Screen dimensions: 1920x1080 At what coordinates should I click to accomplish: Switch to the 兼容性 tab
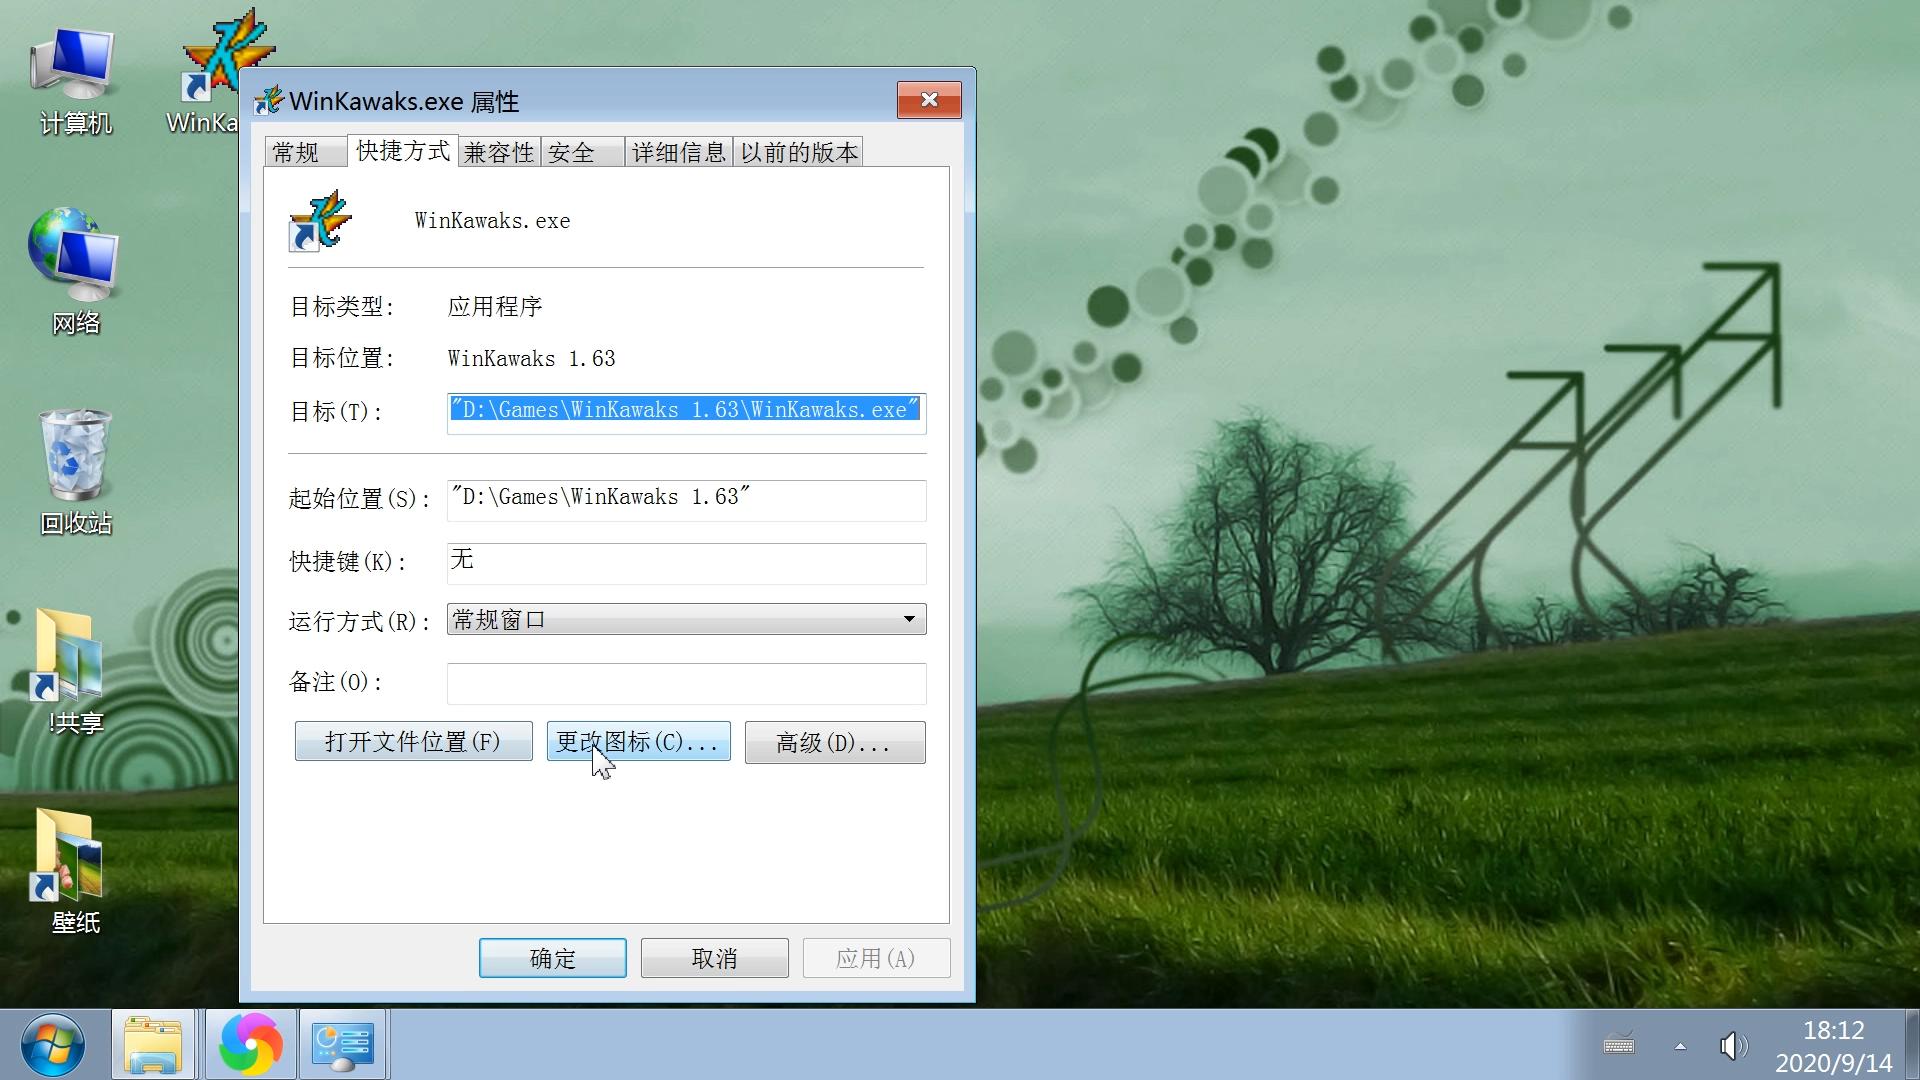pos(498,151)
